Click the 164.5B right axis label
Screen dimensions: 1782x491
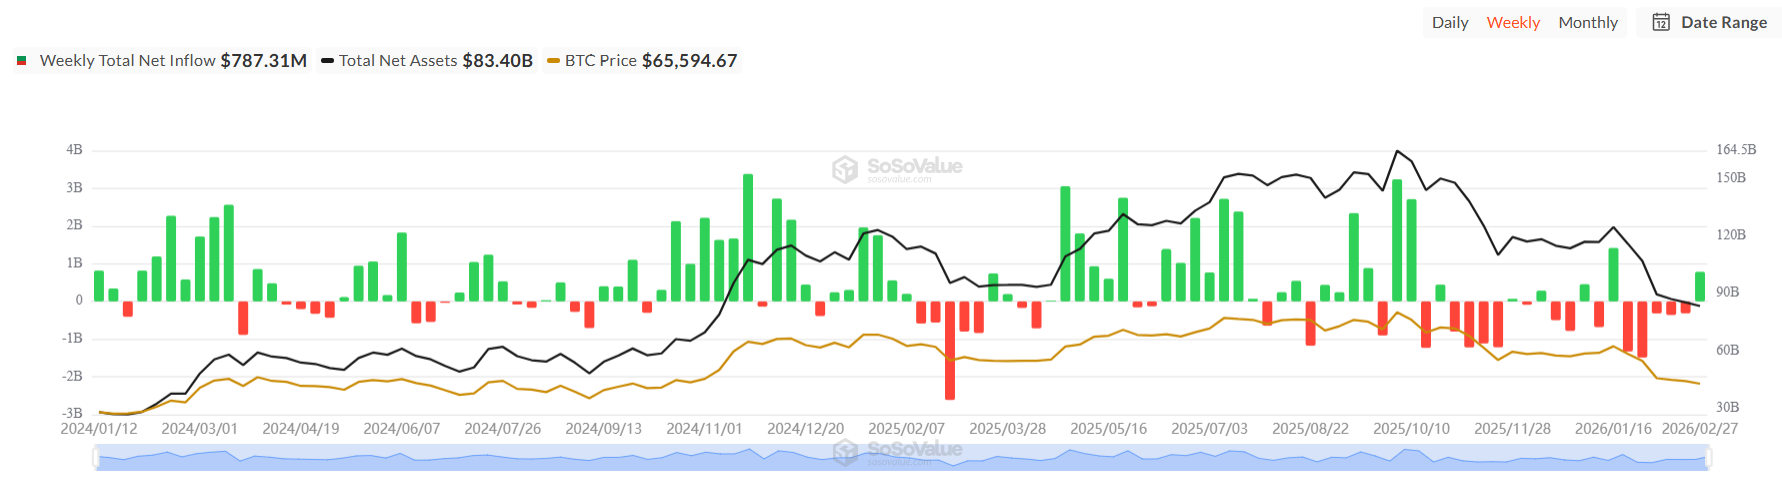click(x=1736, y=150)
